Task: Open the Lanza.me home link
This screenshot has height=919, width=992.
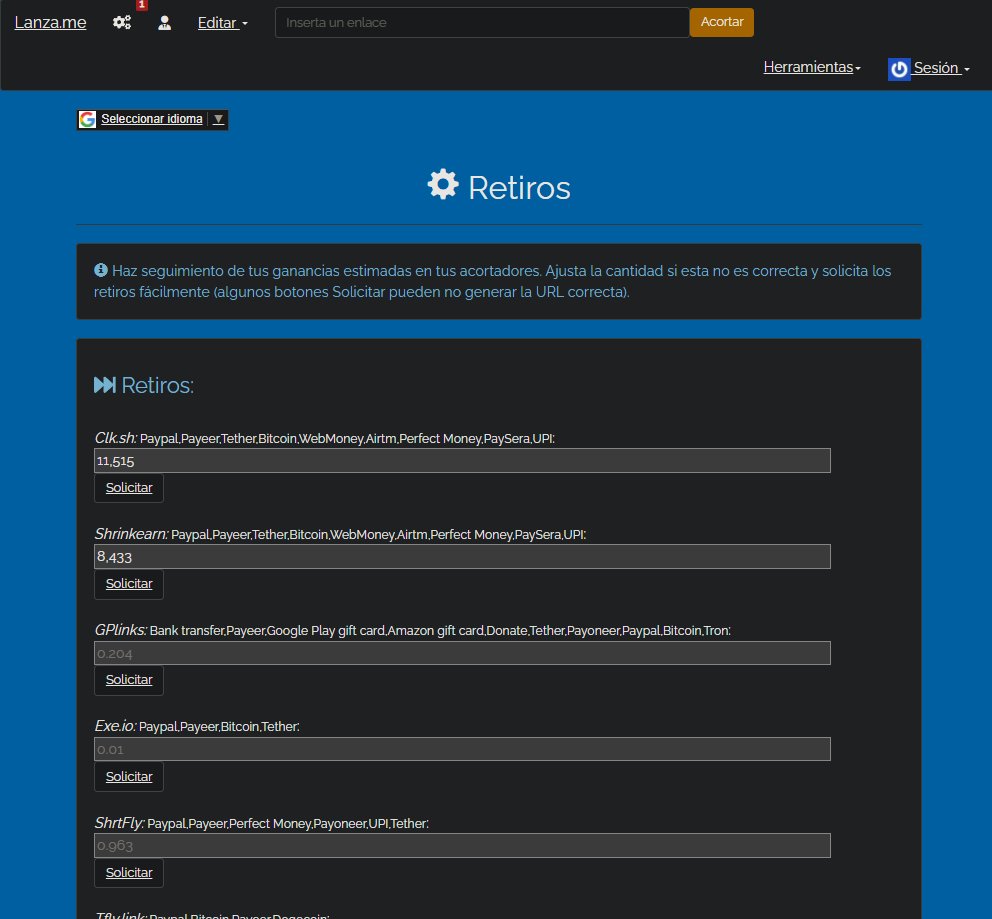Action: [x=51, y=23]
